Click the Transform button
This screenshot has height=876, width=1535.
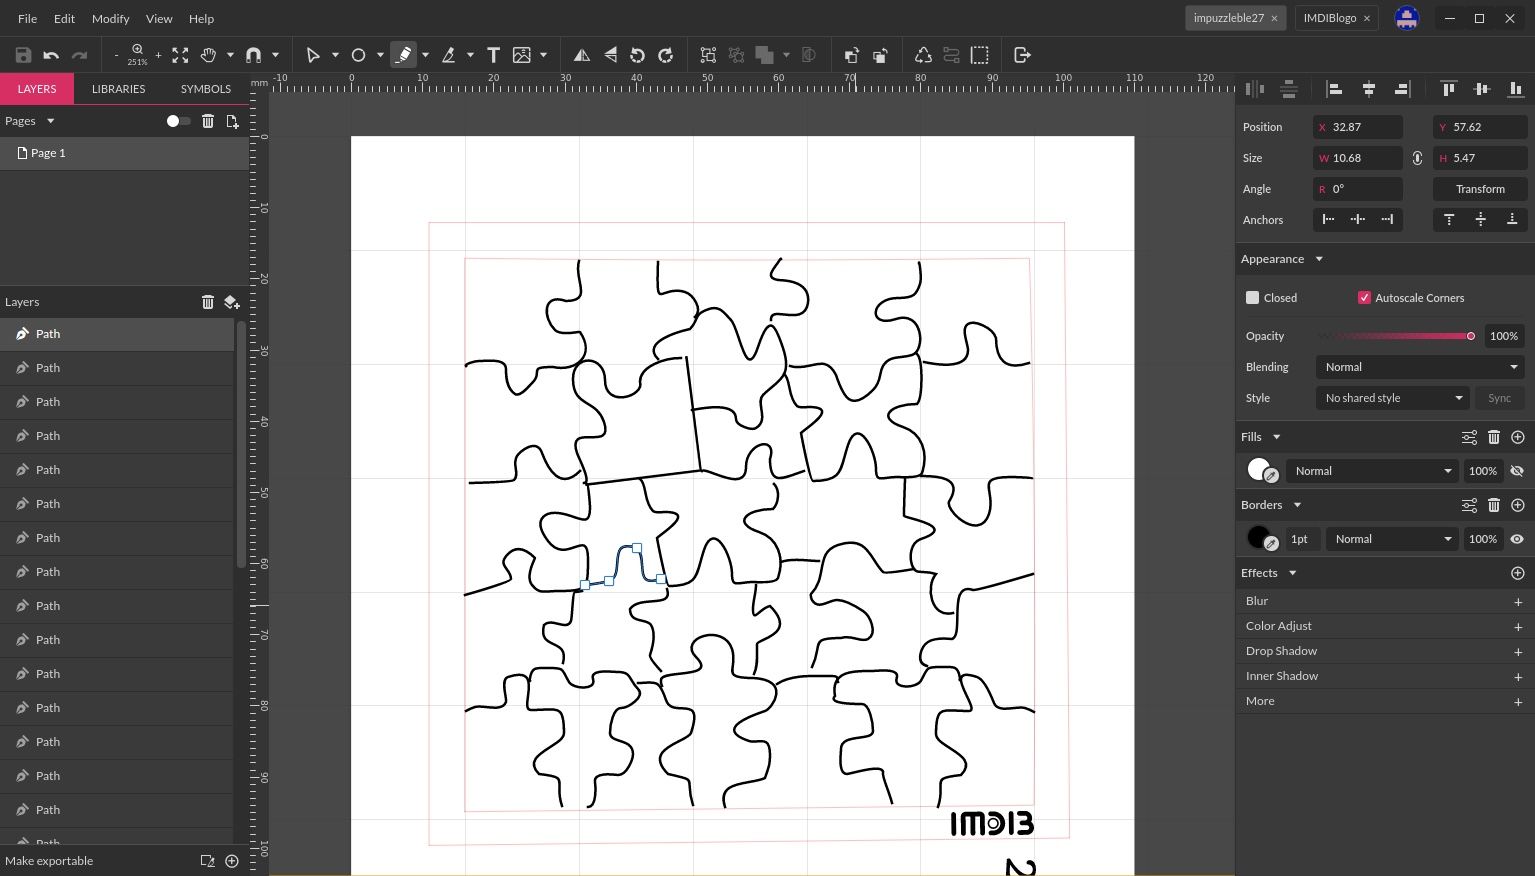1479,189
